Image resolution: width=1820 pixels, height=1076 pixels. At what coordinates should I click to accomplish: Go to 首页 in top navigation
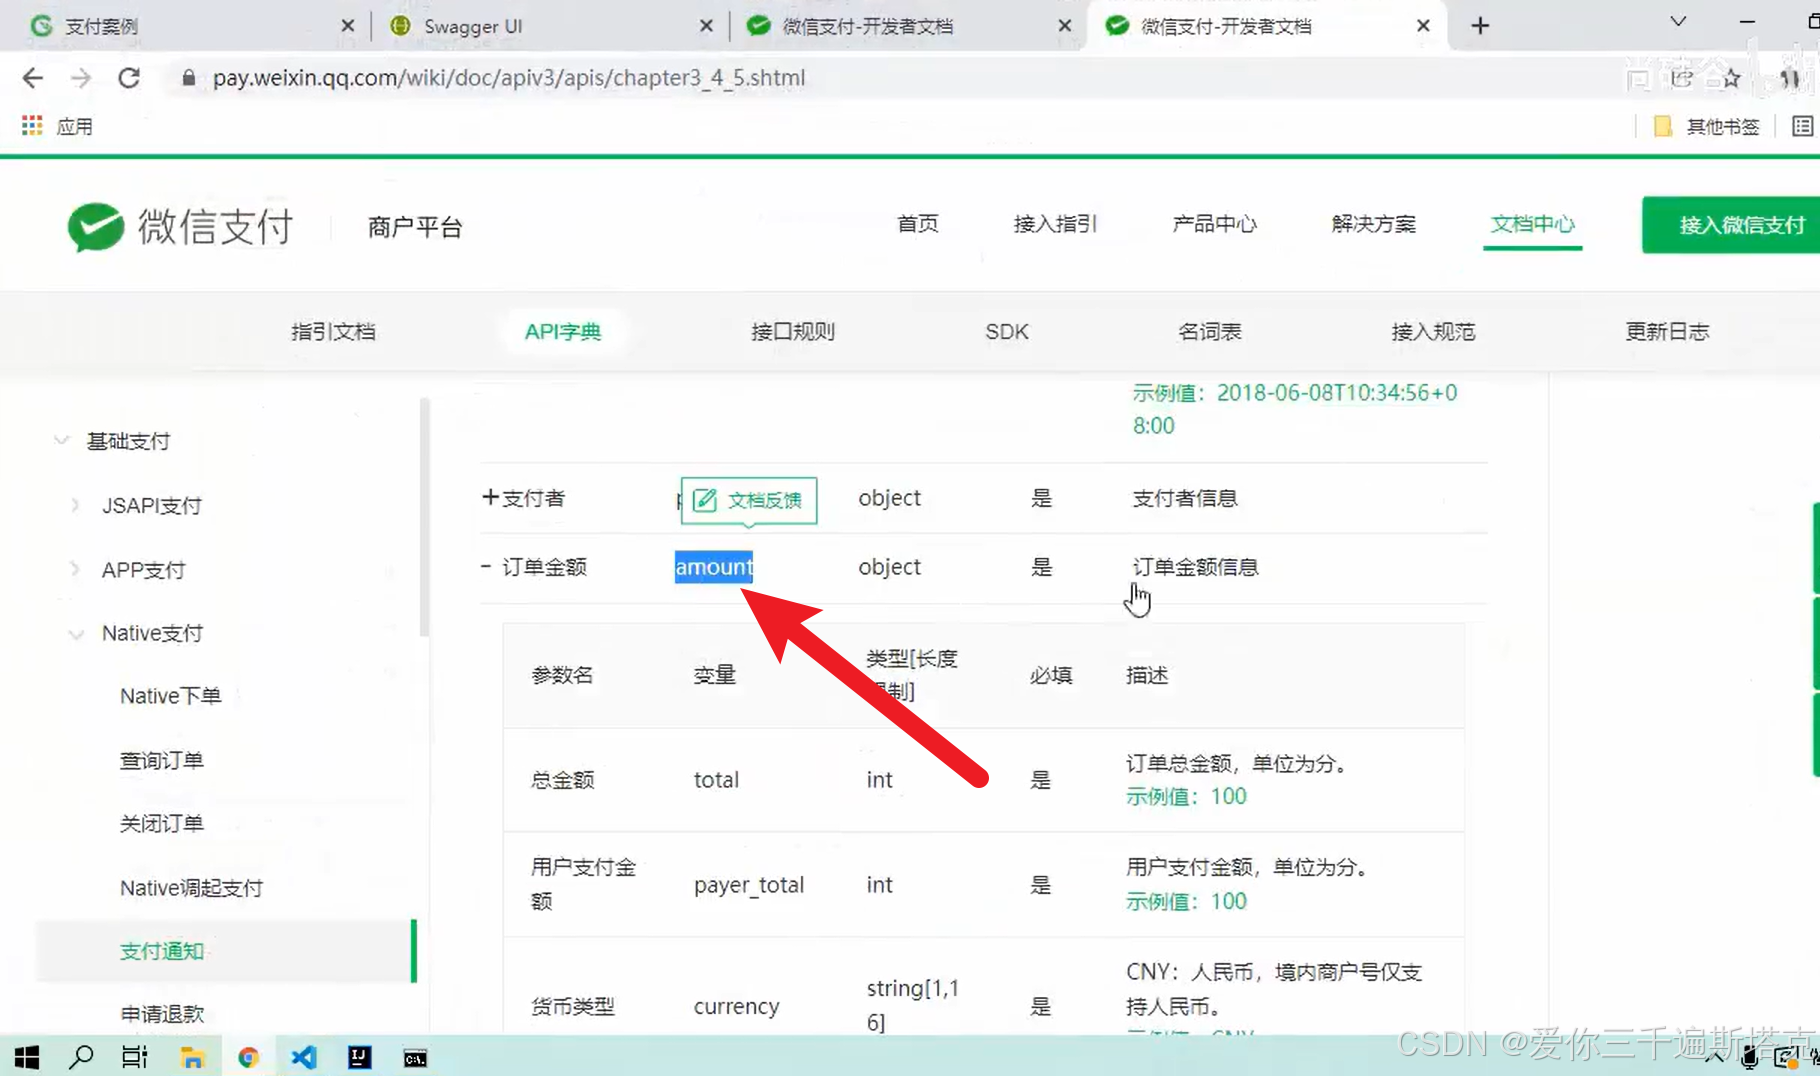[x=917, y=224]
